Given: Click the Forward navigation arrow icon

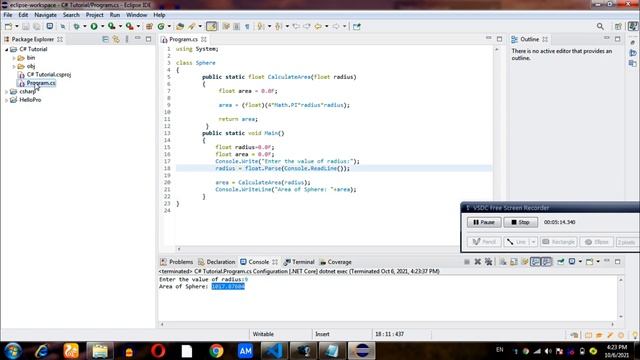Looking at the screenshot, I should click(x=336, y=27).
